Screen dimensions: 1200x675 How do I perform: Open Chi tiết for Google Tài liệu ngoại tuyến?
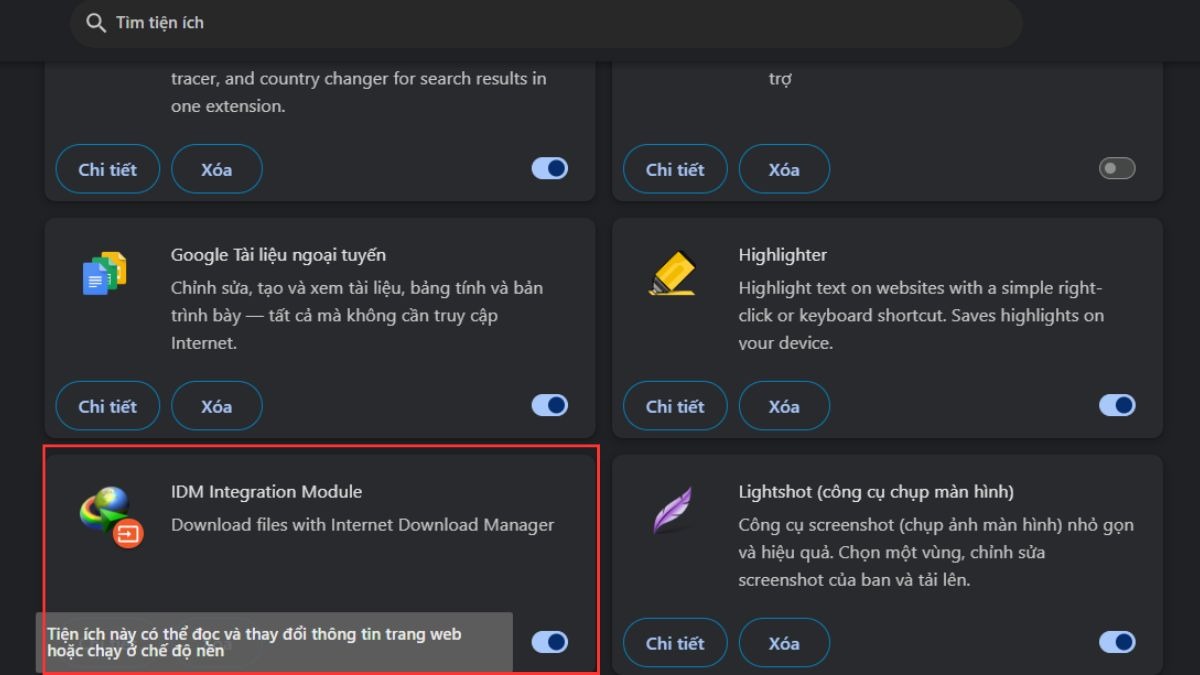coord(108,406)
